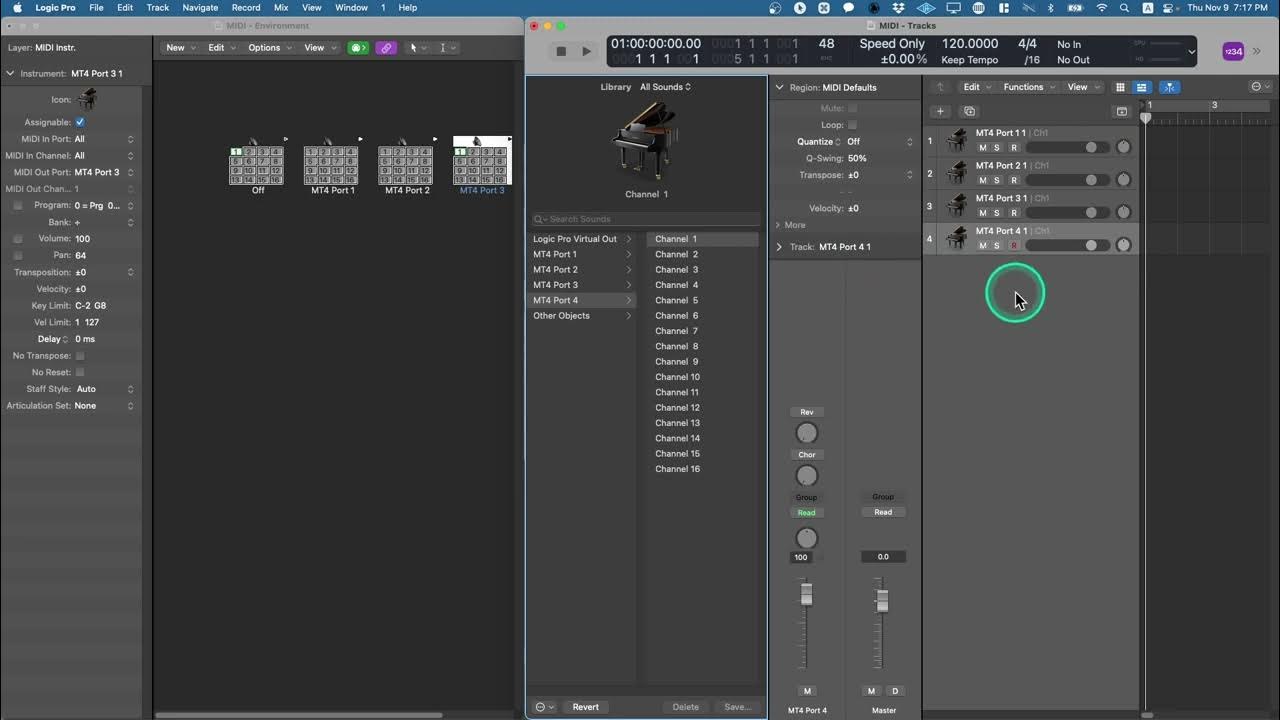This screenshot has height=720, width=1280.
Task: Mute track MT4 Port 1 1
Action: pos(983,148)
